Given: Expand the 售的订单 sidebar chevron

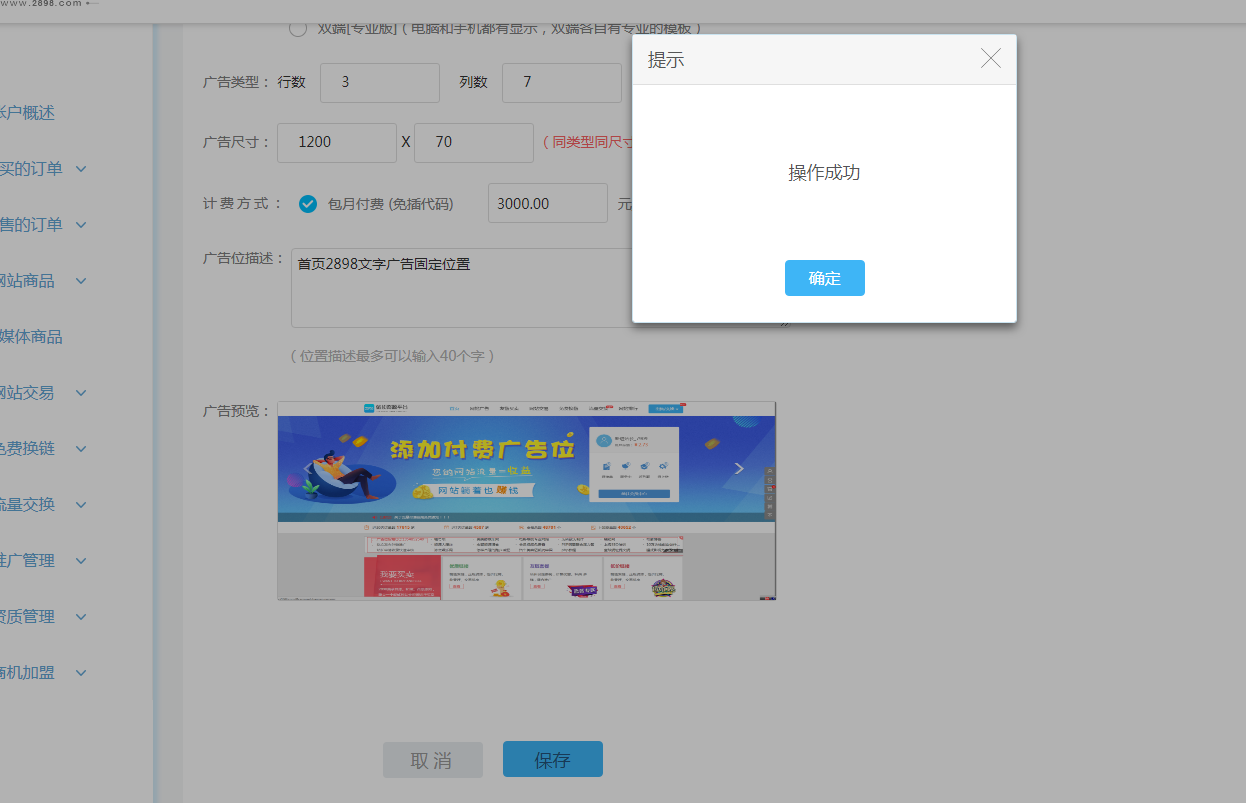Looking at the screenshot, I should click(x=81, y=225).
